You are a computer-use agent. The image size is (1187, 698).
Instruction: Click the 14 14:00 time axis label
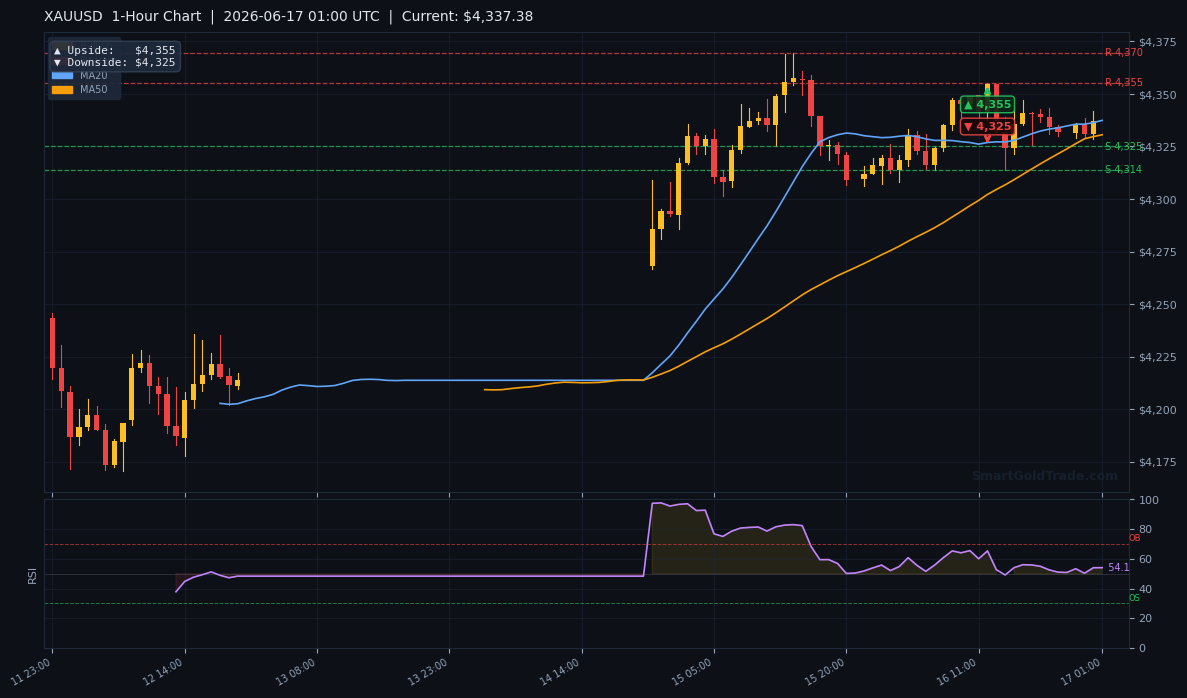tap(560, 672)
